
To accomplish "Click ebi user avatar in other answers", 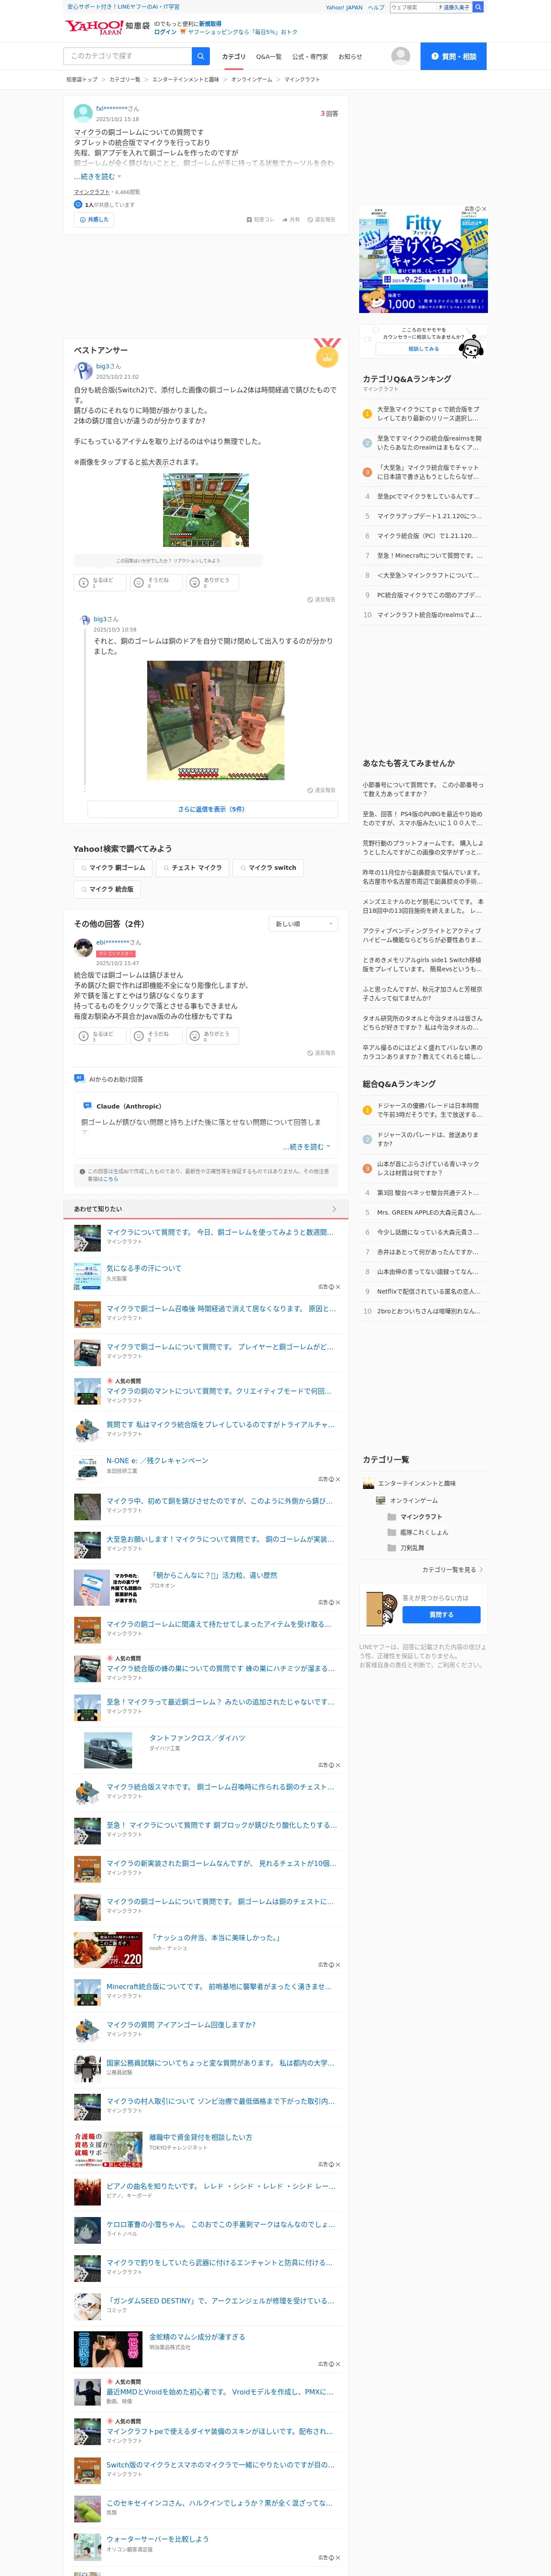I will 83,947.
